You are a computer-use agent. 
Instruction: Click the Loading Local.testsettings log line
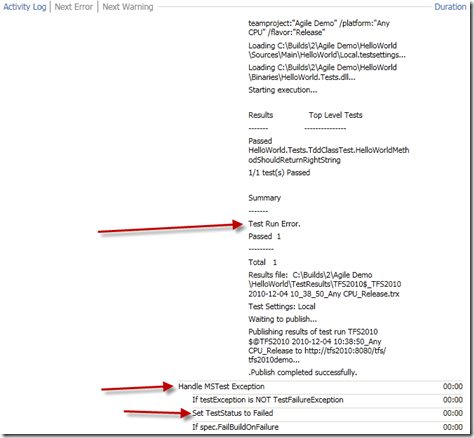327,50
